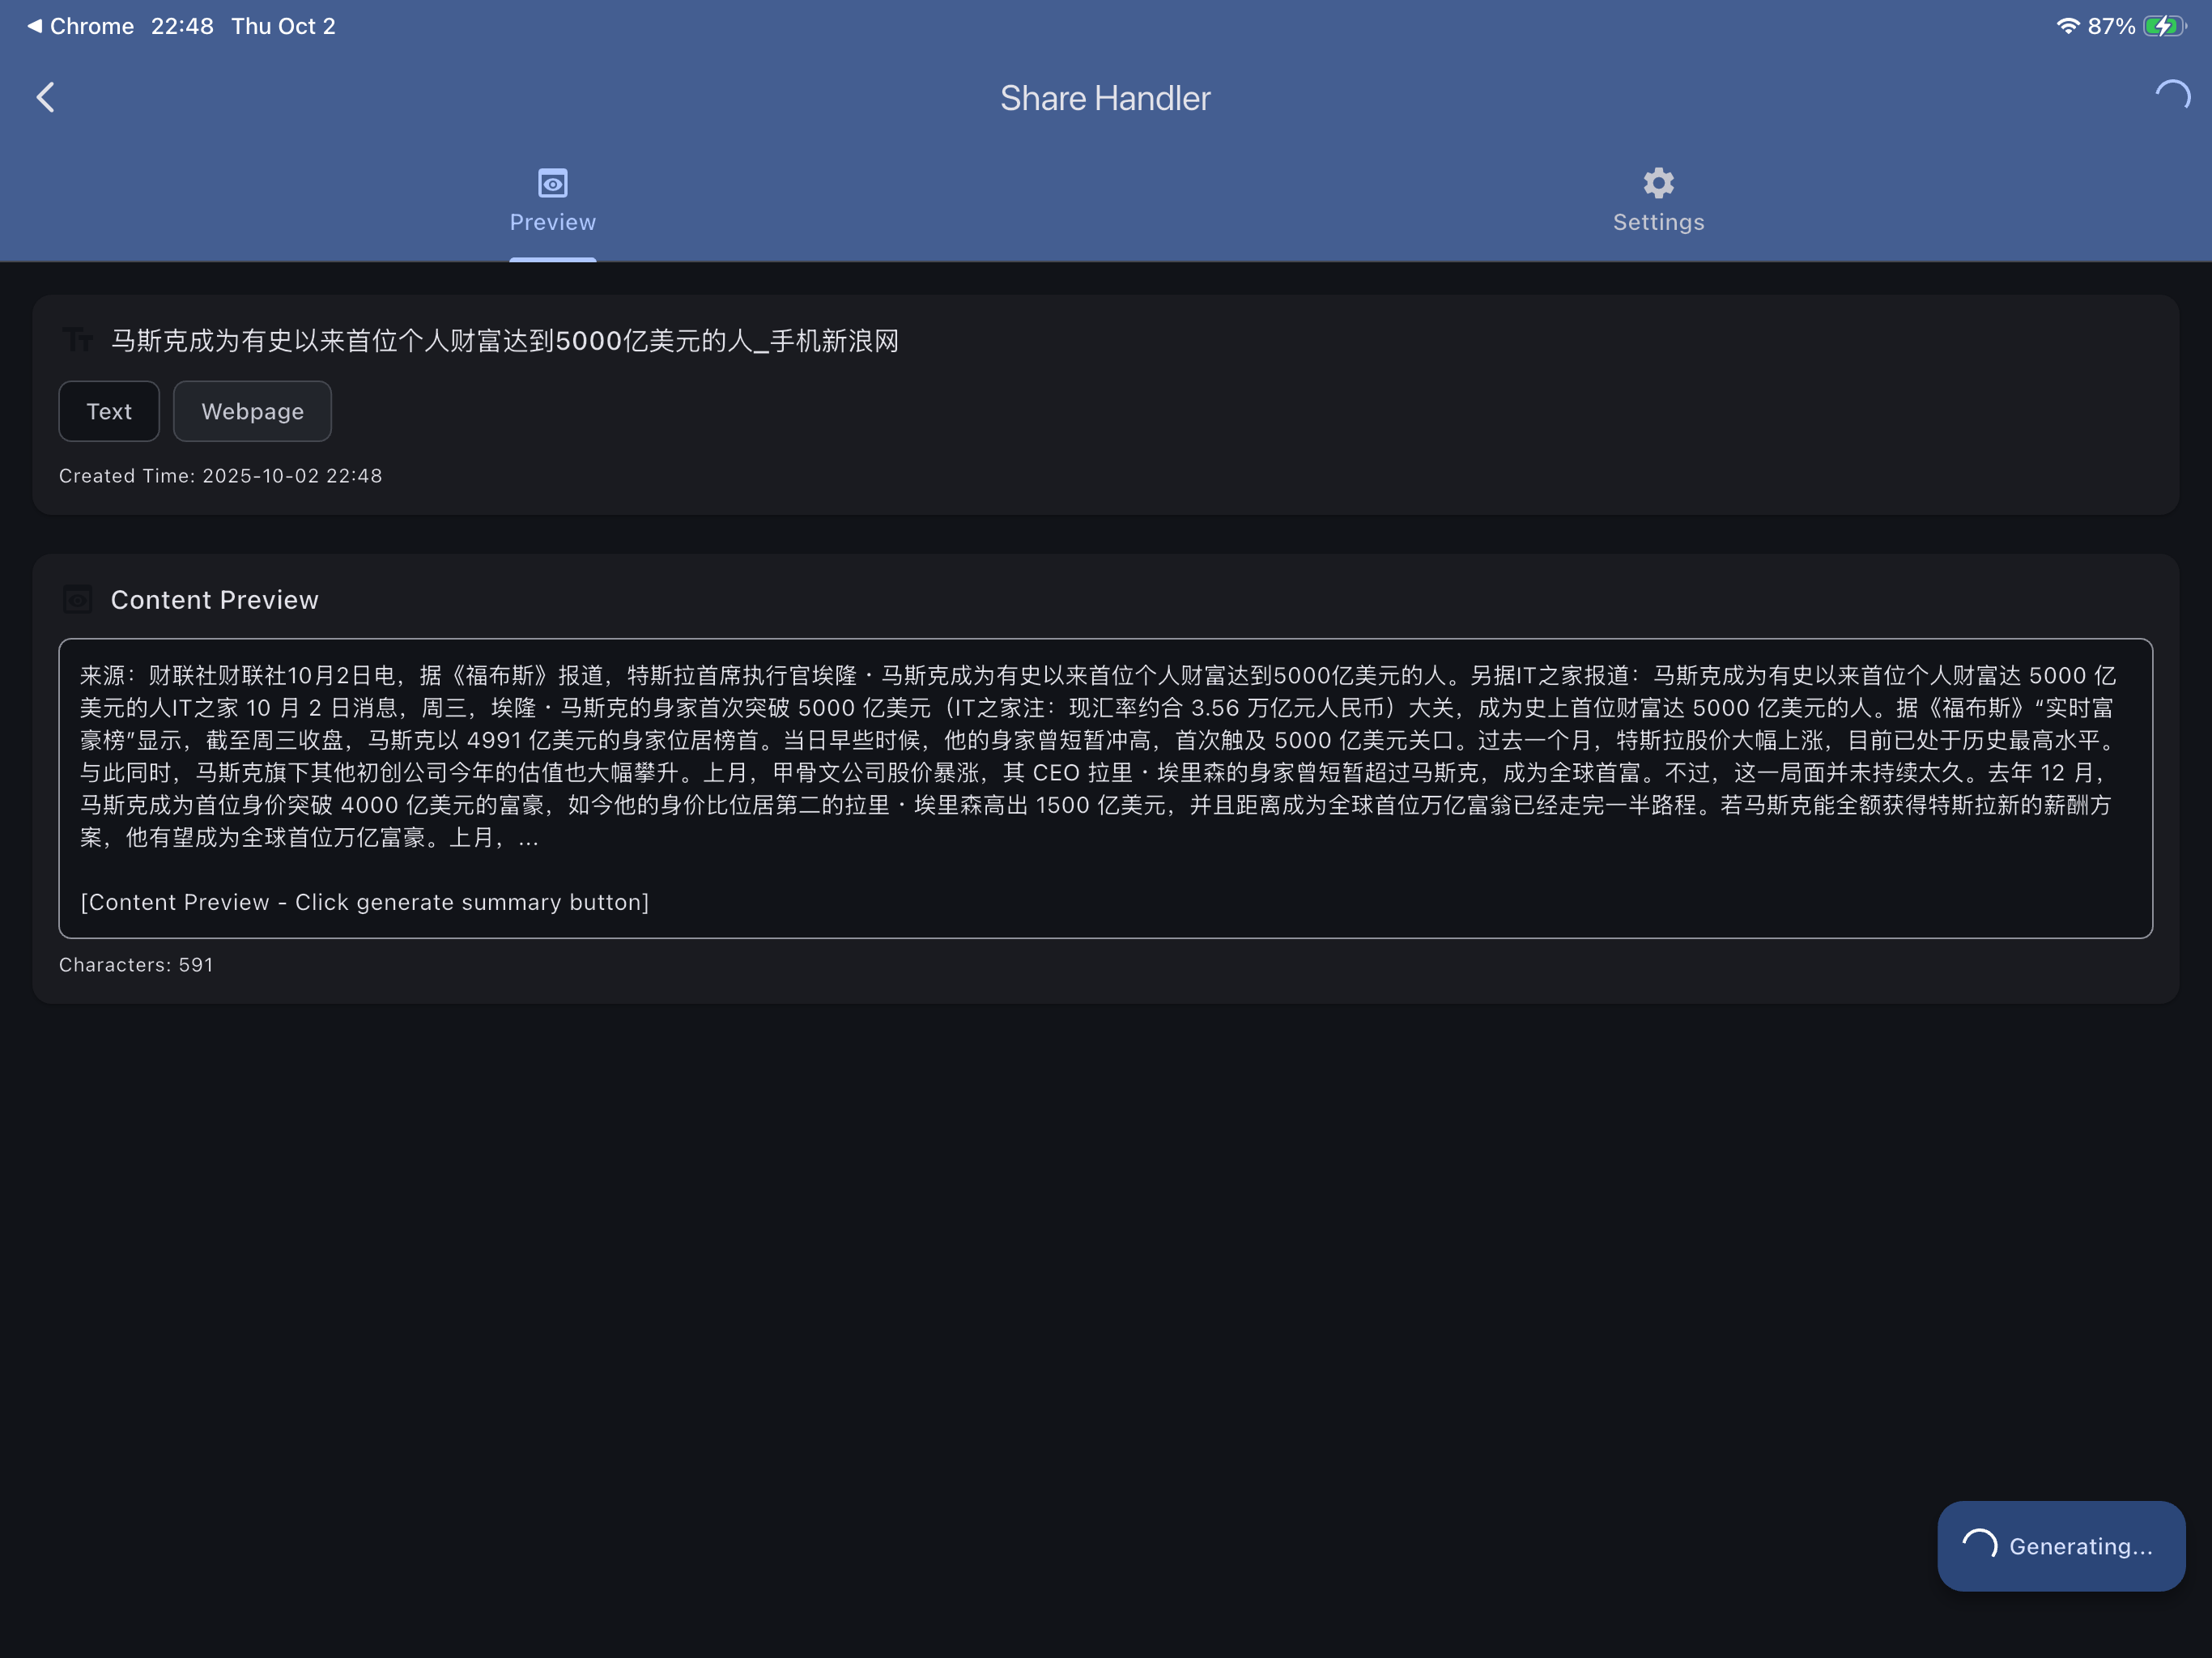
Task: Tap the Content Preview eye icon
Action: pos(77,599)
